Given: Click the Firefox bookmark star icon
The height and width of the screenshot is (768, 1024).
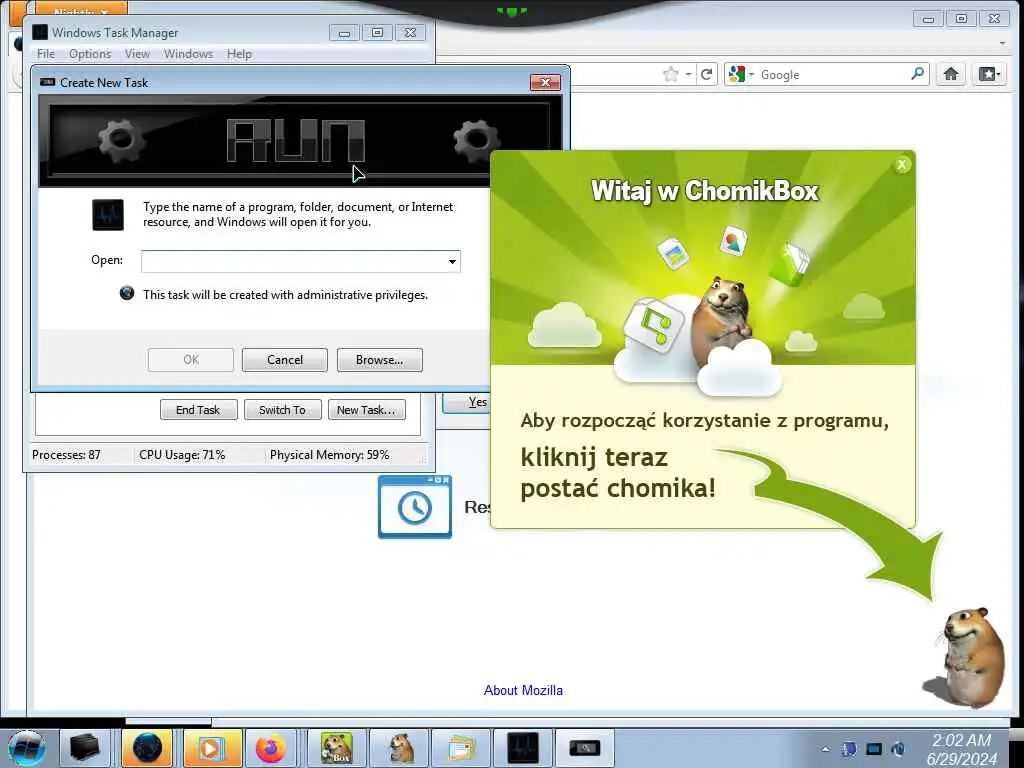Looking at the screenshot, I should click(671, 74).
